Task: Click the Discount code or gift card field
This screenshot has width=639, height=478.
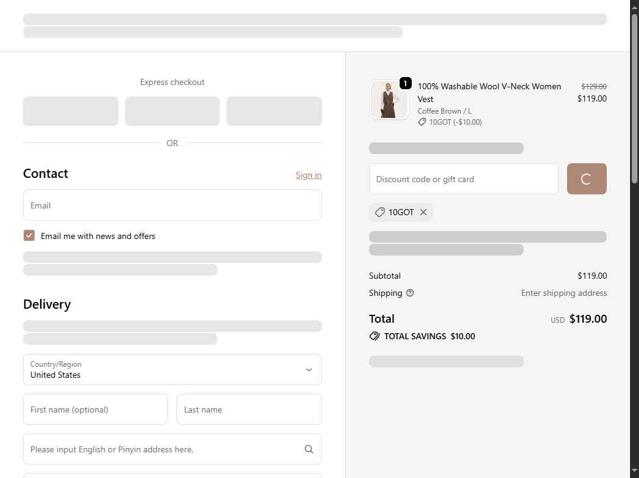Action: [463, 179]
